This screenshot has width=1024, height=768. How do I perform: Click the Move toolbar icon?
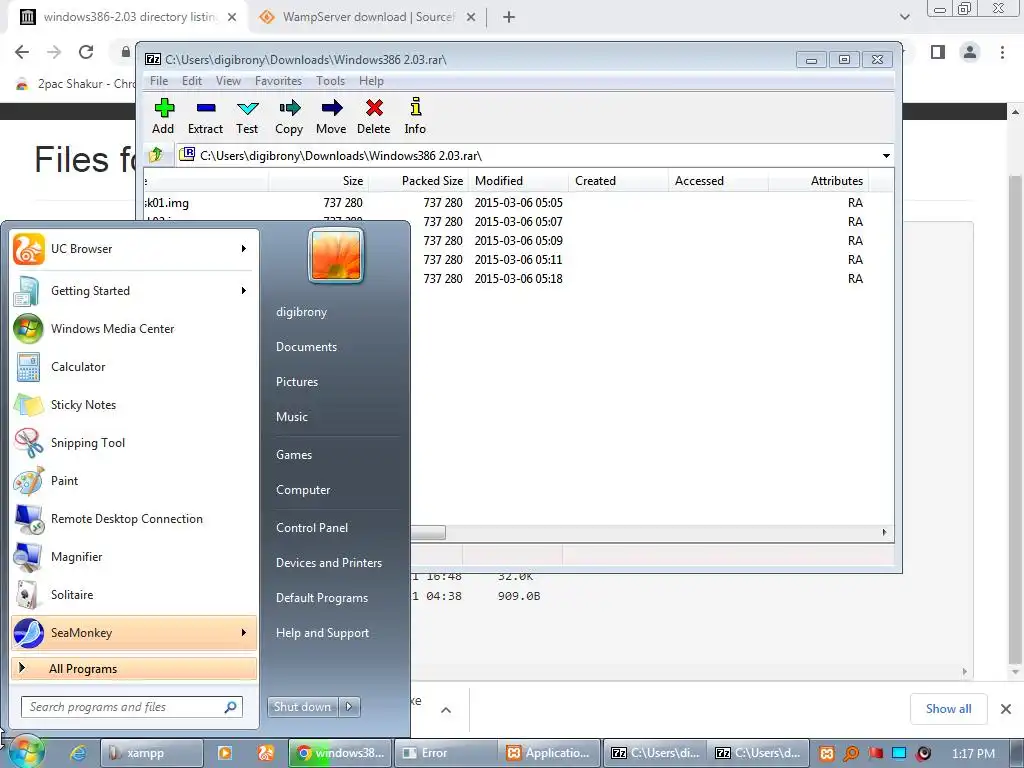click(x=332, y=108)
